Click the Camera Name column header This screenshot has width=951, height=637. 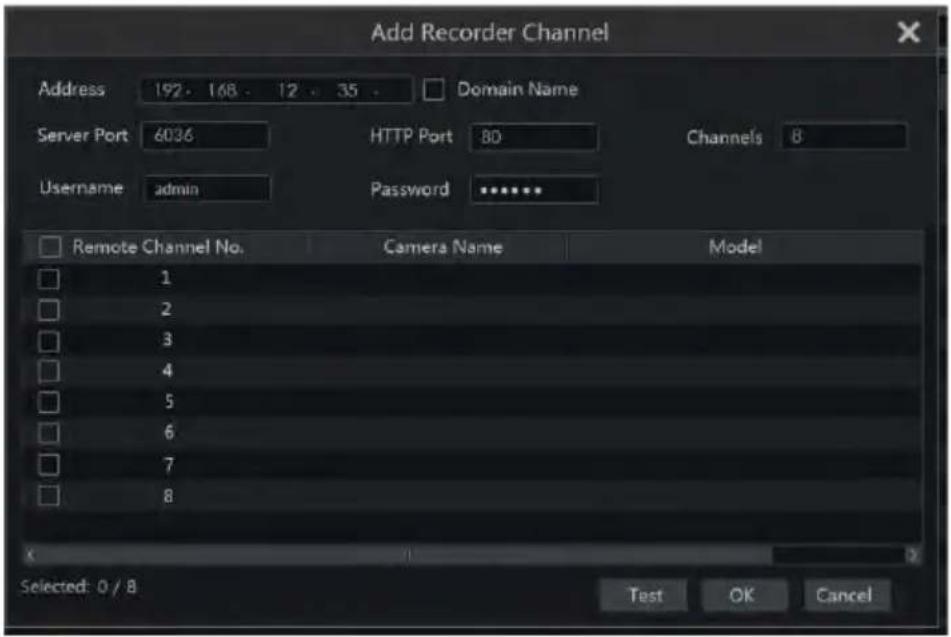[x=443, y=247]
